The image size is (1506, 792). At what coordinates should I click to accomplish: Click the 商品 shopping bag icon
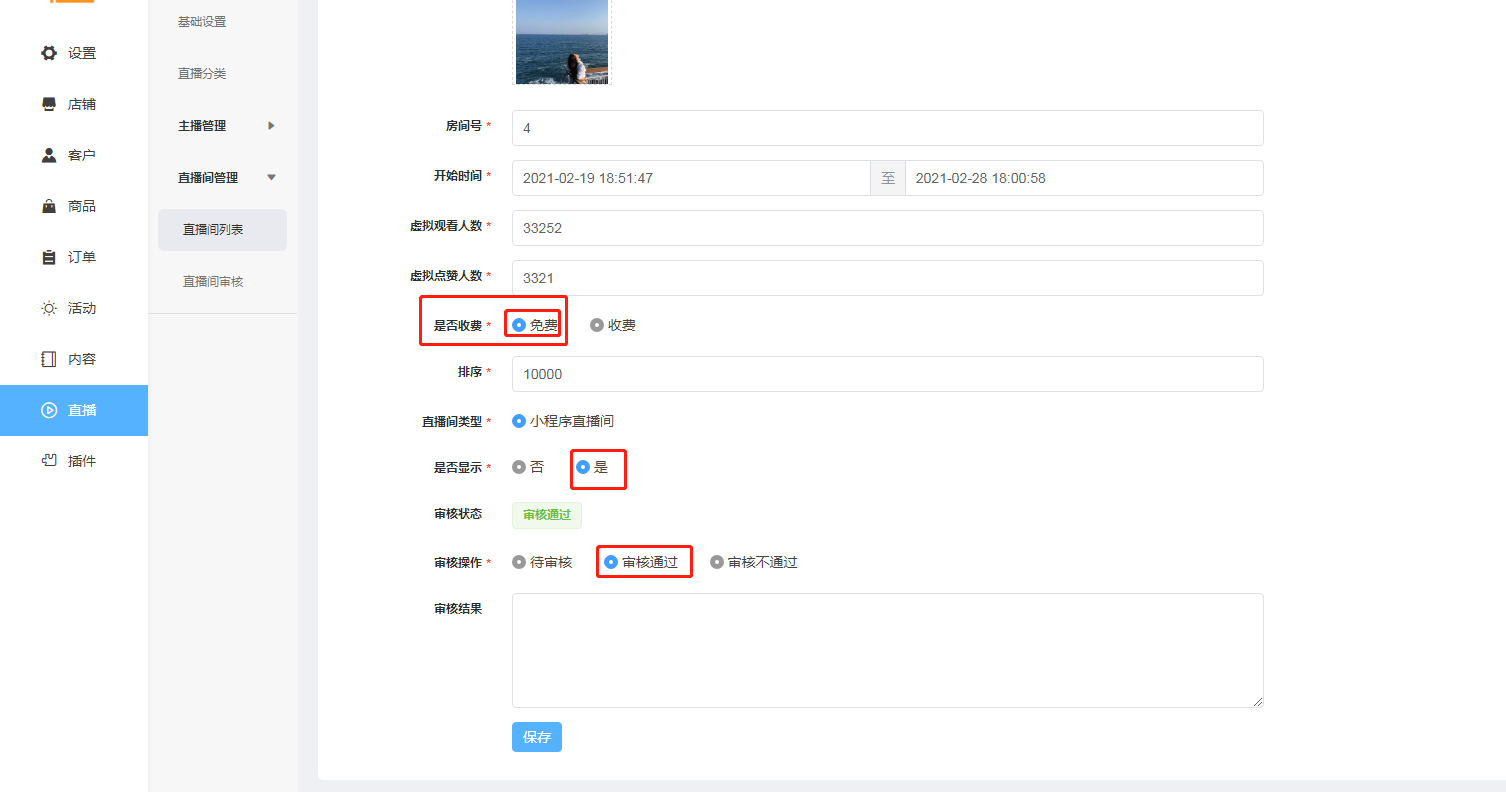pyautogui.click(x=49, y=206)
